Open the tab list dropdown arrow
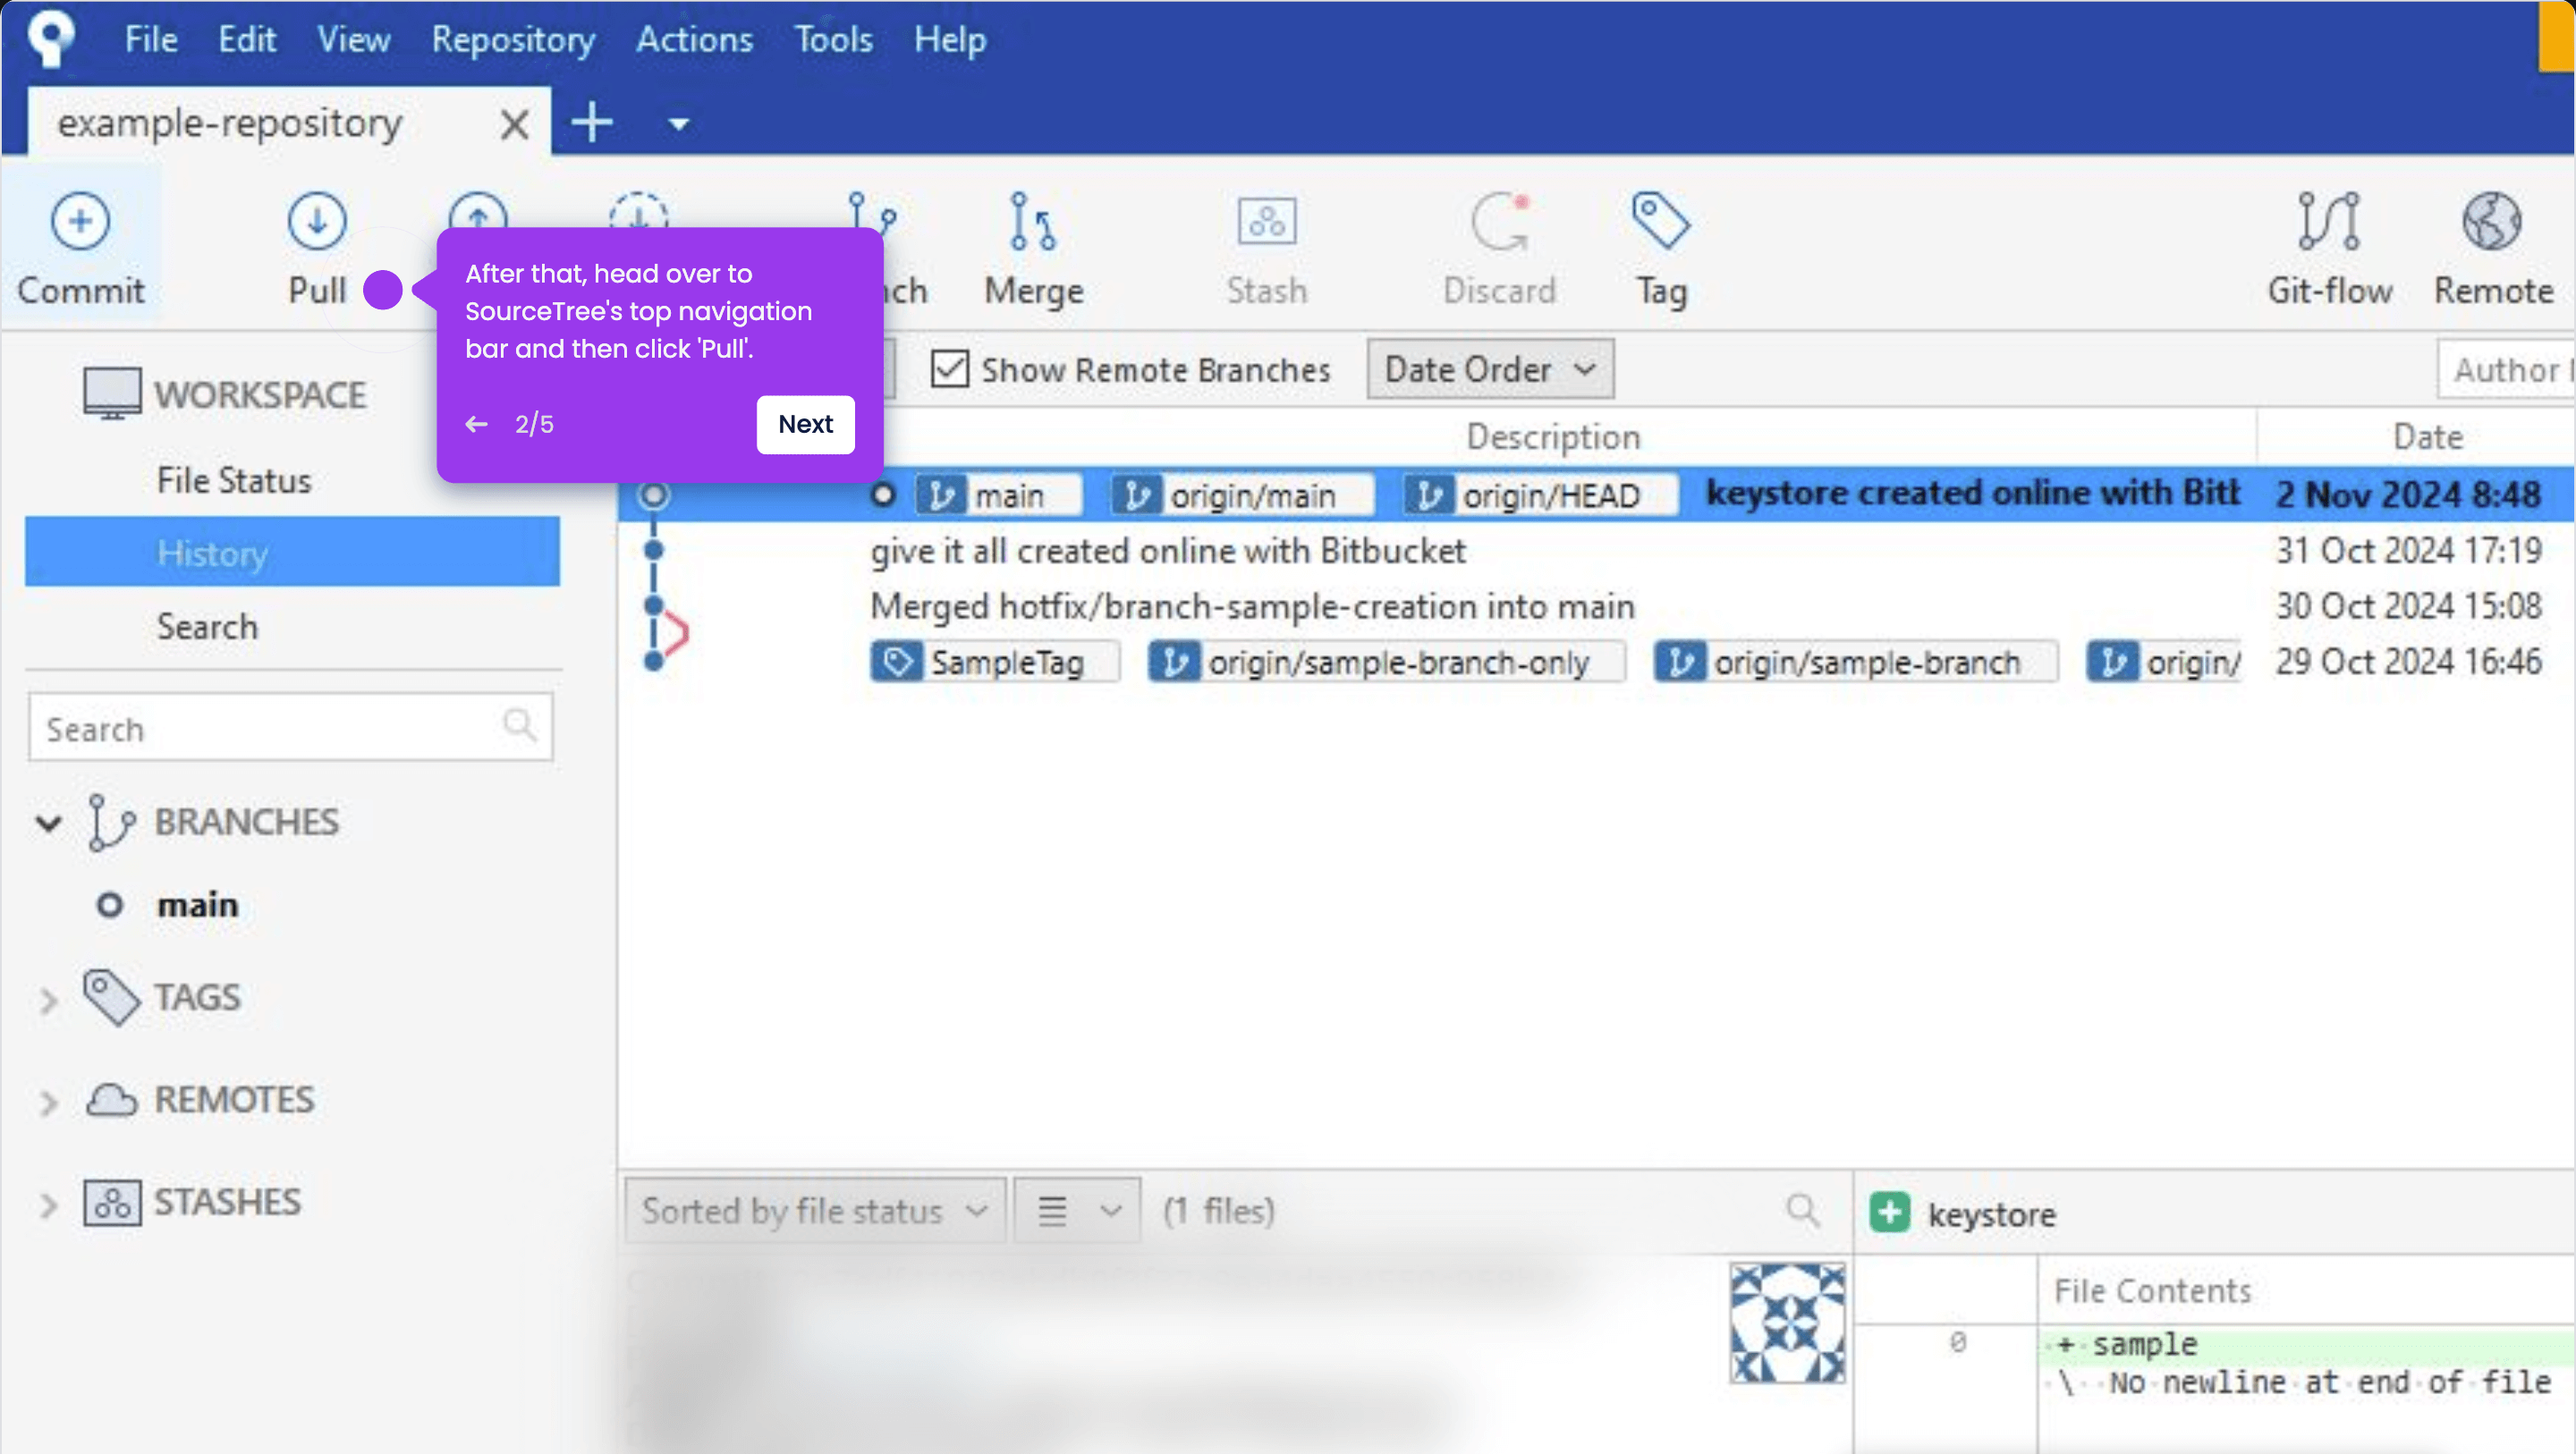This screenshot has width=2576, height=1454. [x=679, y=125]
